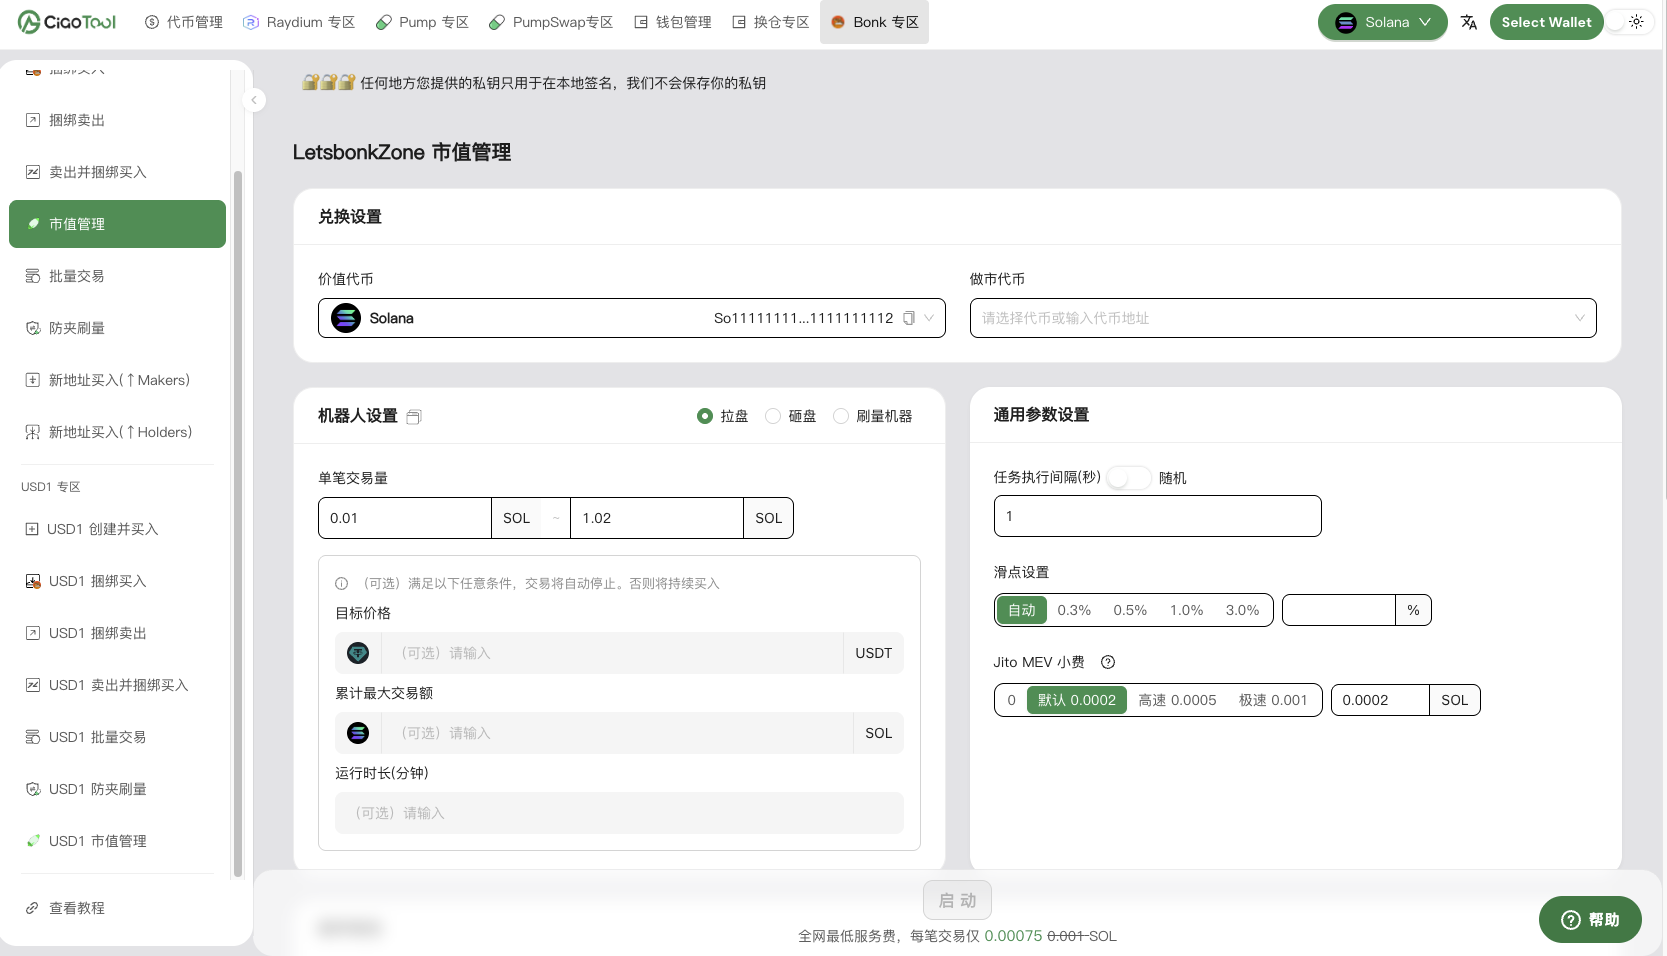Choose 1.0% slippage option
This screenshot has width=1667, height=956.
(1186, 610)
